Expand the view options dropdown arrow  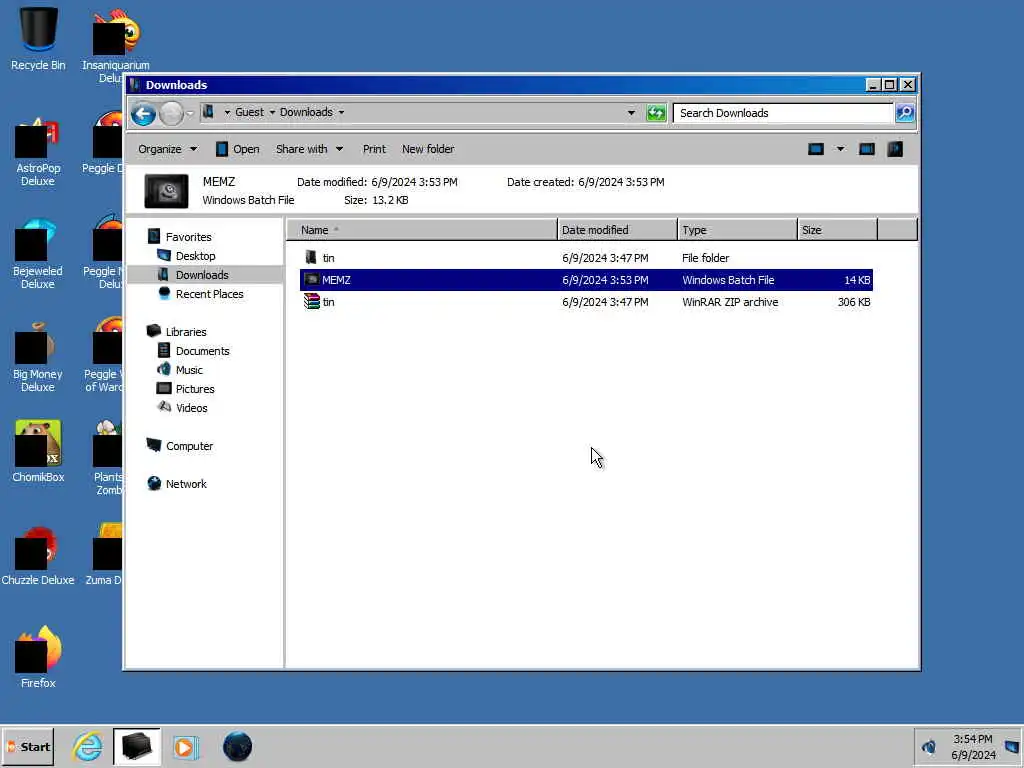point(840,150)
